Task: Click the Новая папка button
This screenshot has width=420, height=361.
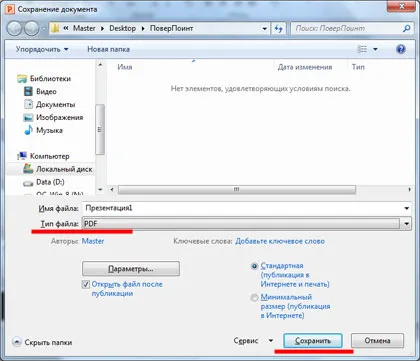Action: 108,49
